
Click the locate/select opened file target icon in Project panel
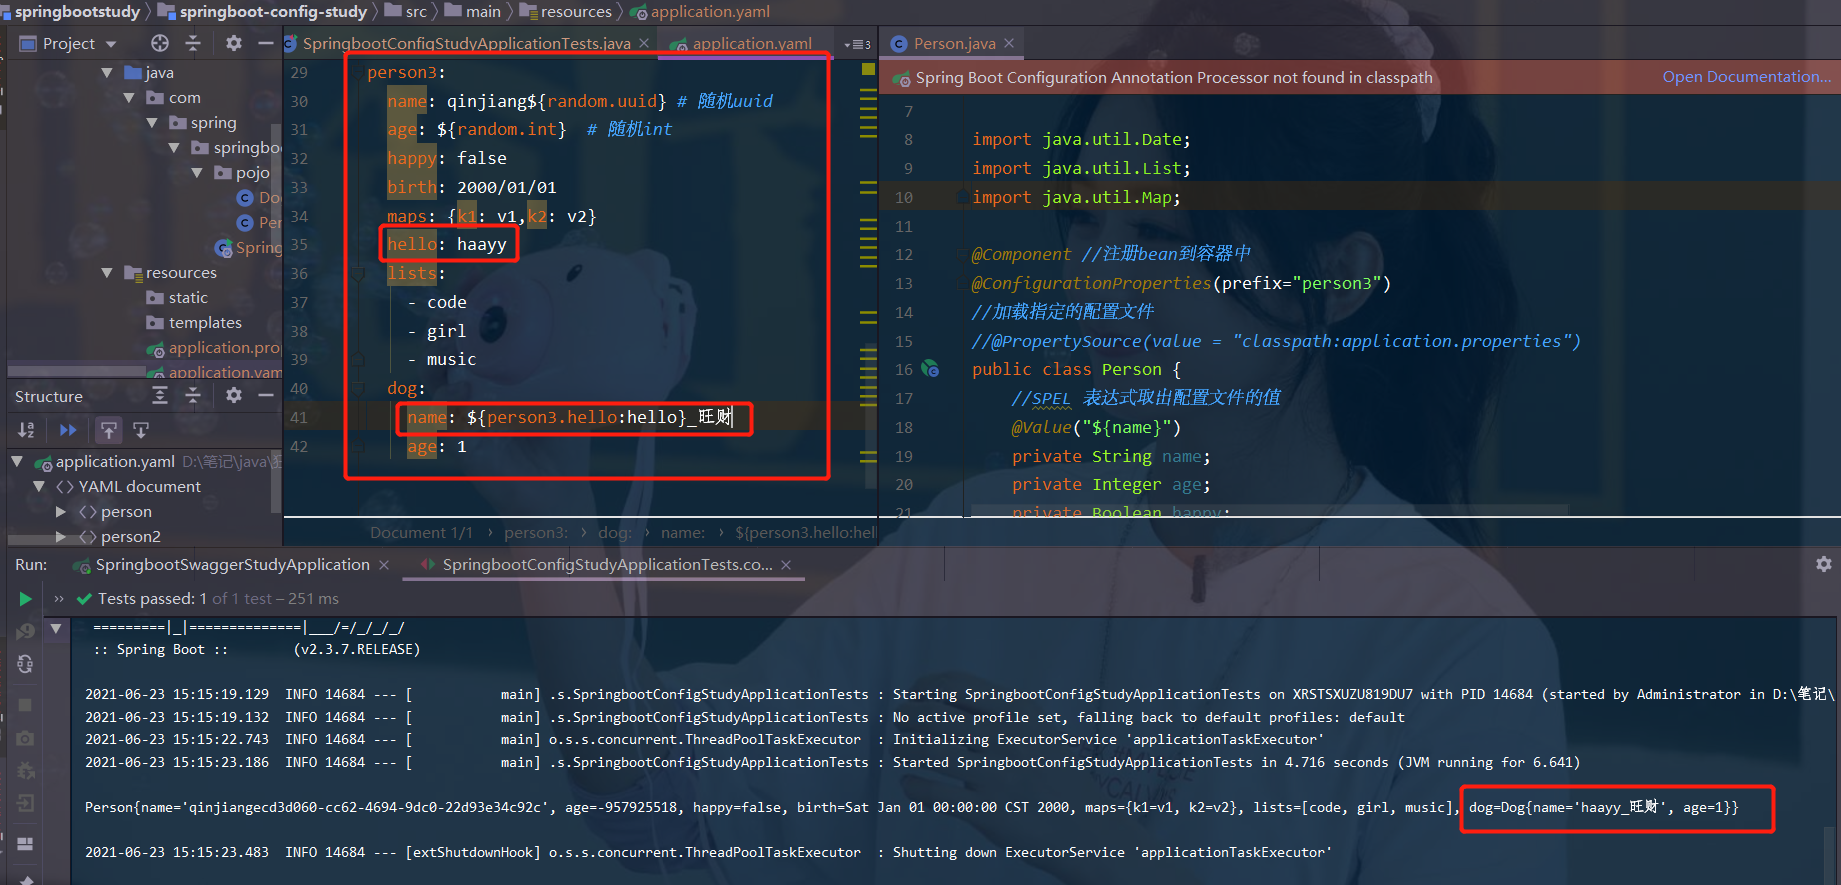[160, 43]
